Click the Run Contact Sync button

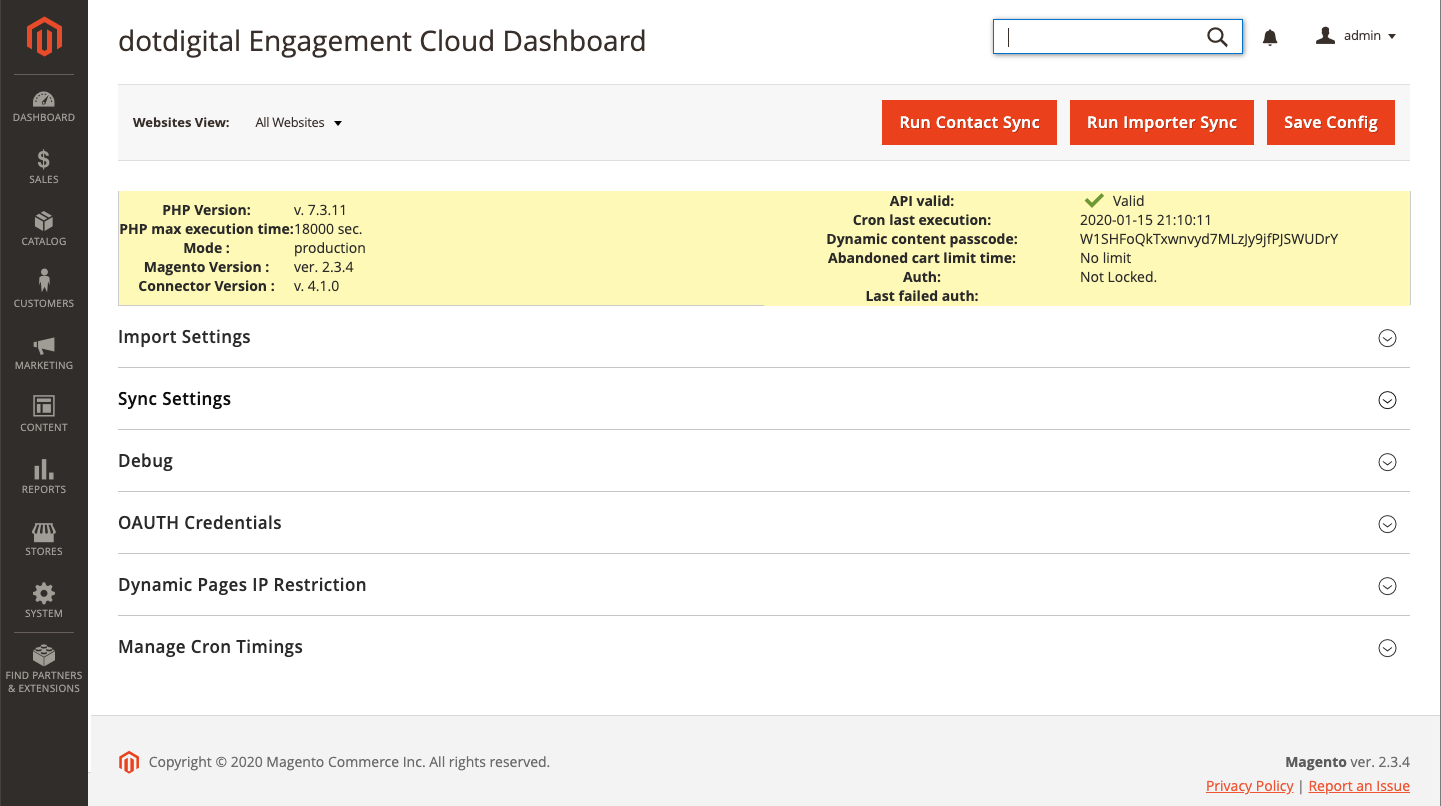point(969,122)
